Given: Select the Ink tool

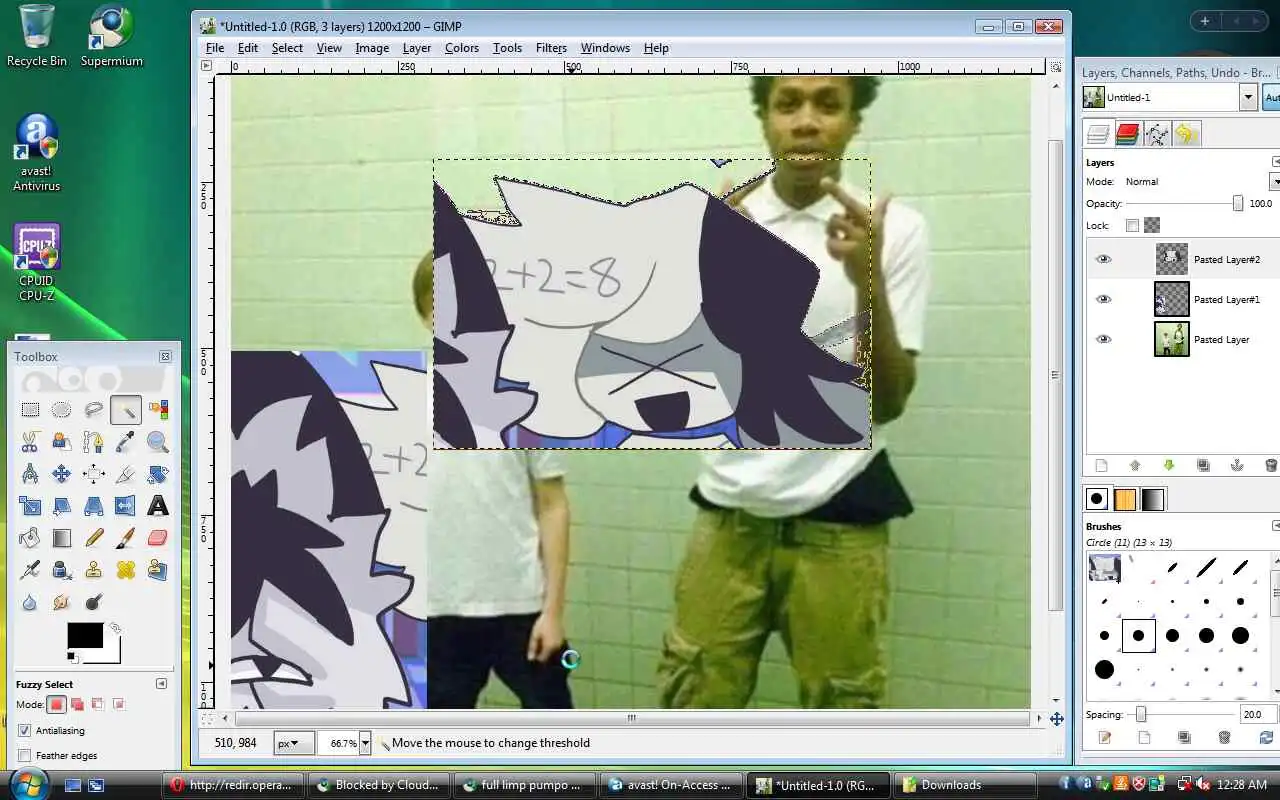Looking at the screenshot, I should coord(62,570).
